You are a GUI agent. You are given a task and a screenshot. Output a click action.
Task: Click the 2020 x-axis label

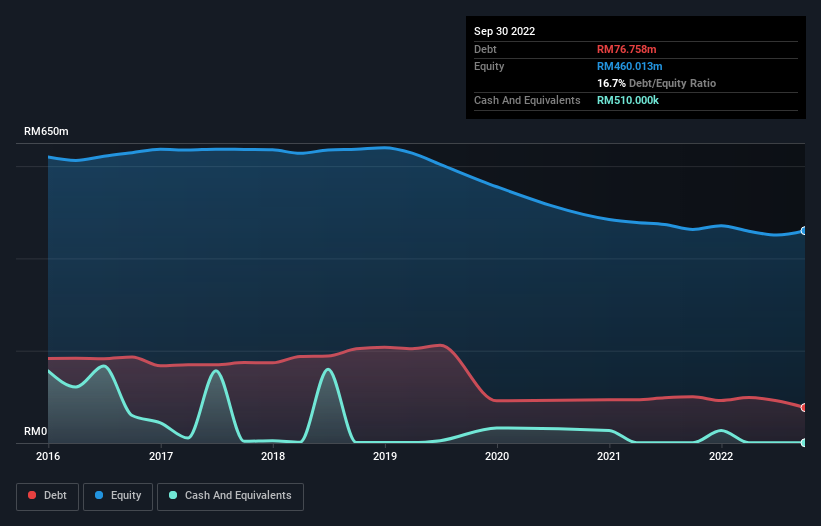tap(497, 456)
